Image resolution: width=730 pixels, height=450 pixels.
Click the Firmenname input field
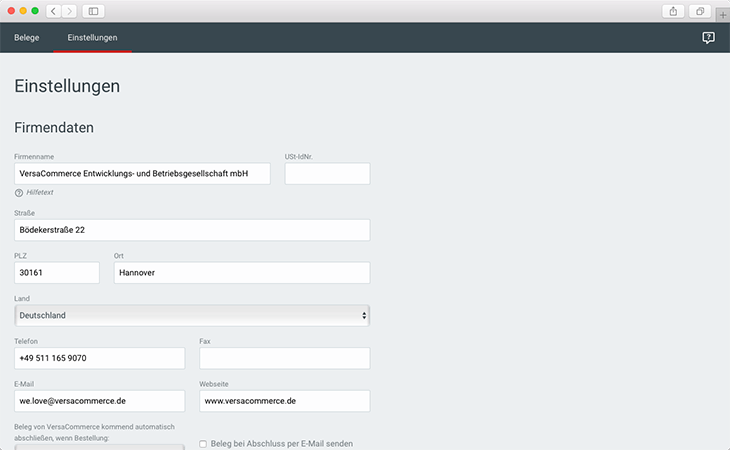click(x=142, y=174)
